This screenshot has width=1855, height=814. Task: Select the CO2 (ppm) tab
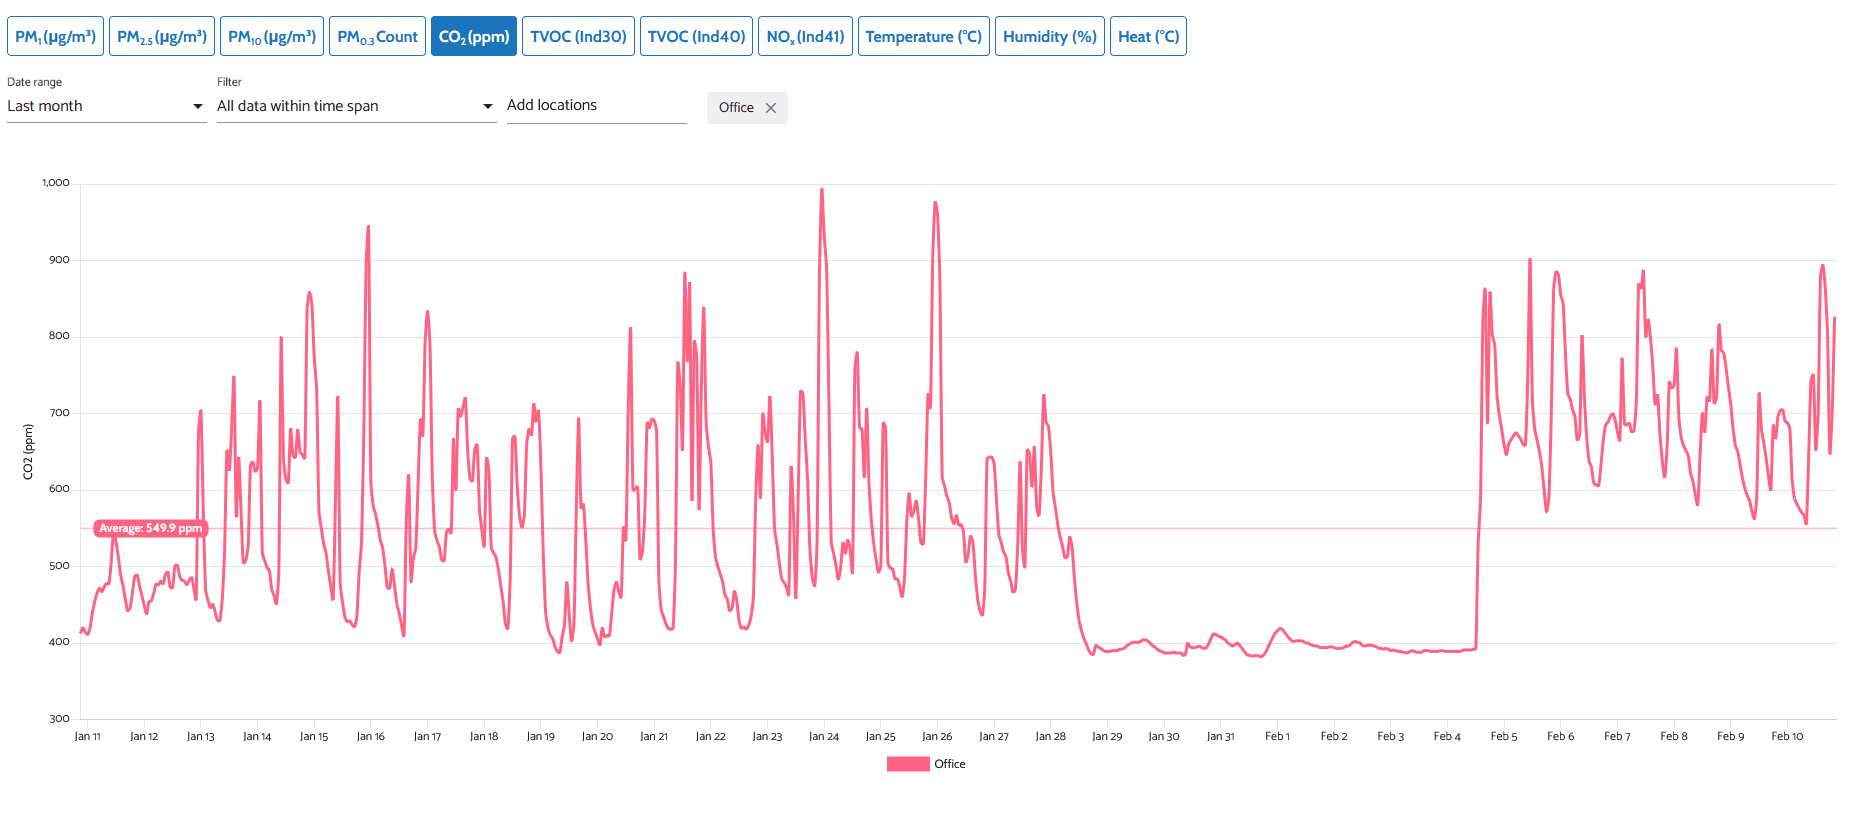pyautogui.click(x=474, y=37)
